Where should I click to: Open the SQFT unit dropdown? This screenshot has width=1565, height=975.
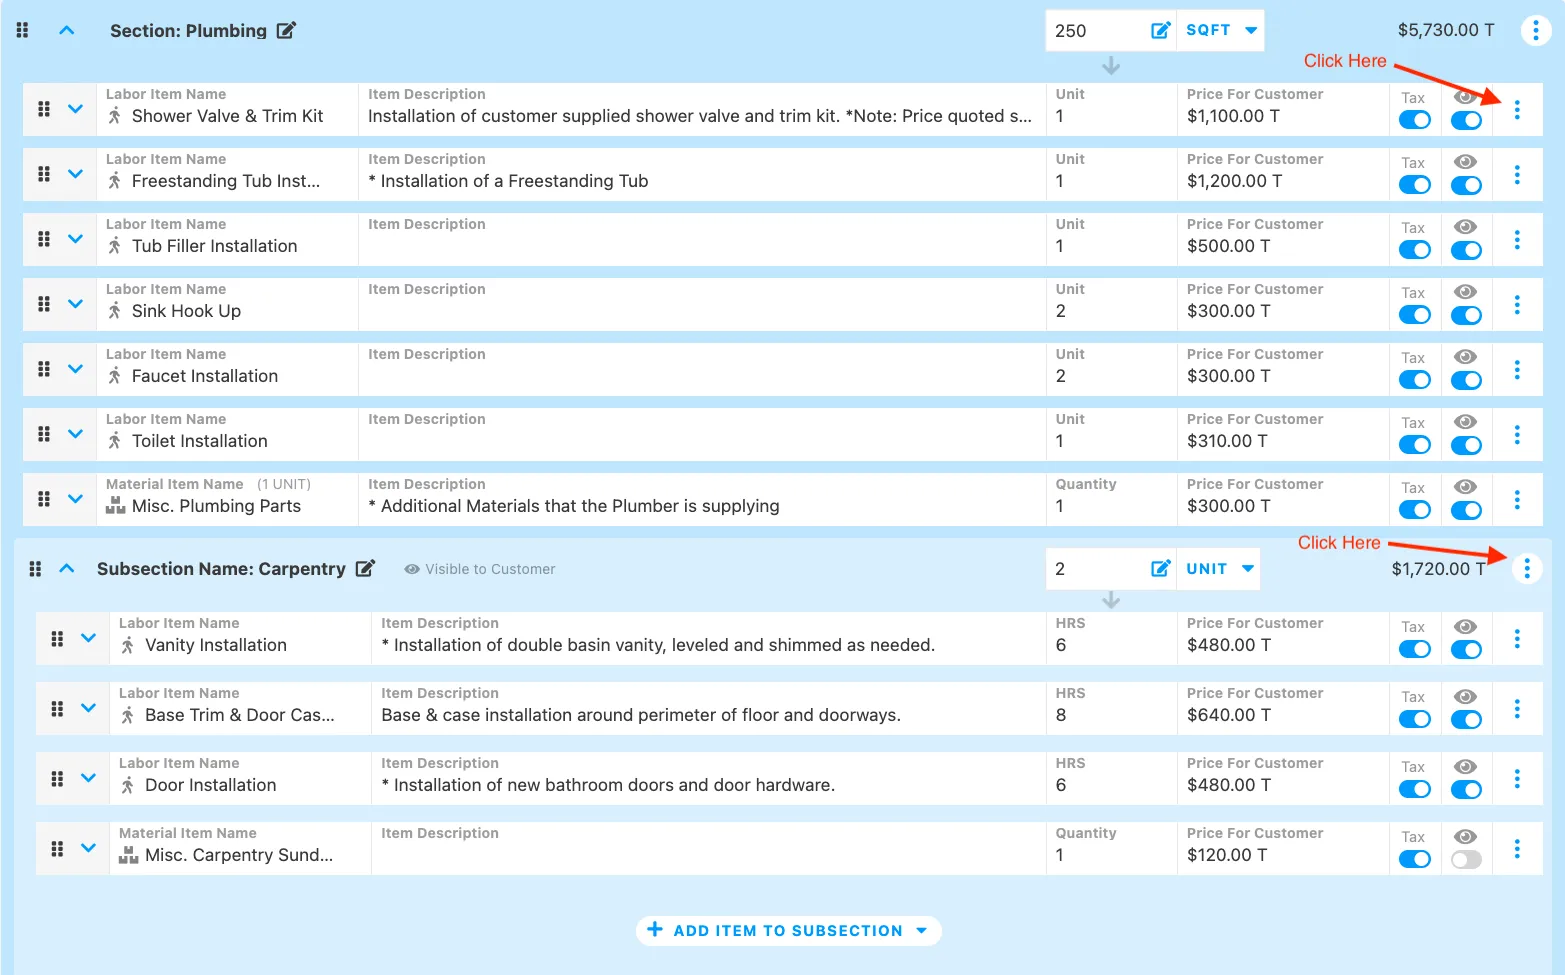click(x=1221, y=30)
